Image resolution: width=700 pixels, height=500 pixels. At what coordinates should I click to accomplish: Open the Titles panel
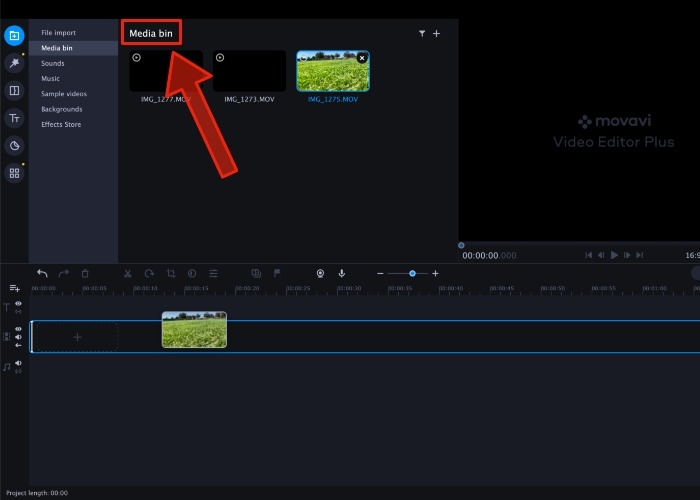point(14,118)
